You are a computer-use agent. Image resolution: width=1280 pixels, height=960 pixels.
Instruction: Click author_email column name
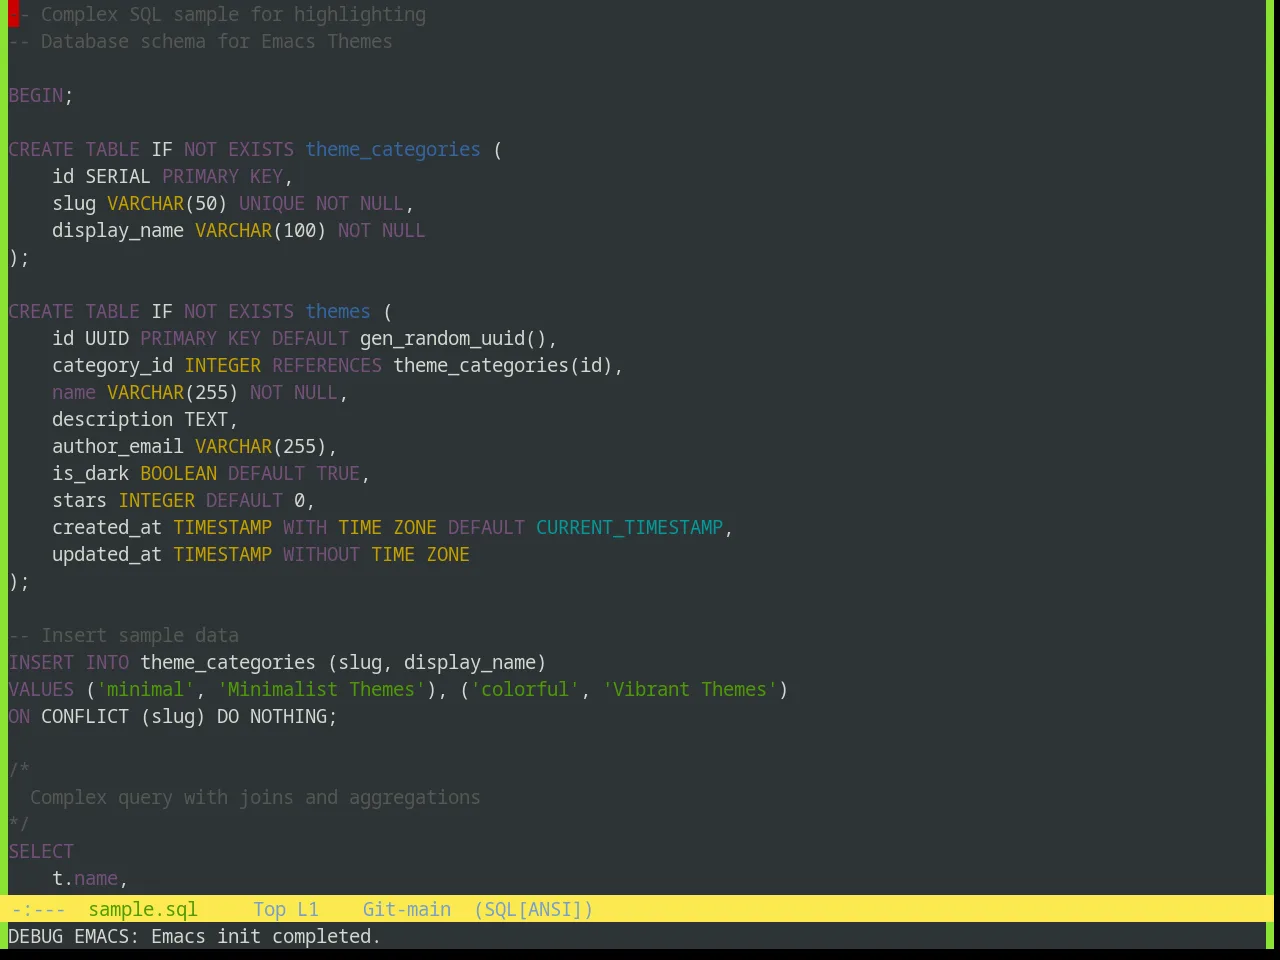coord(118,446)
